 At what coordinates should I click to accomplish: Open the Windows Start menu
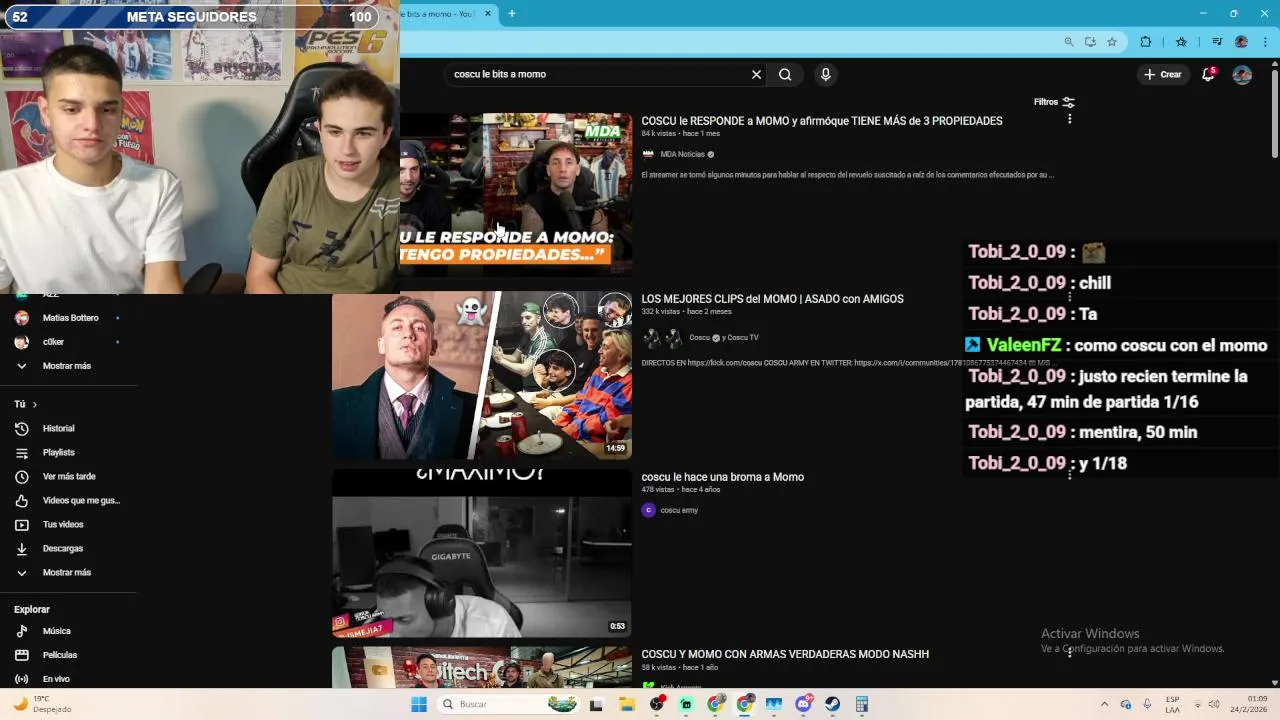click(419, 704)
